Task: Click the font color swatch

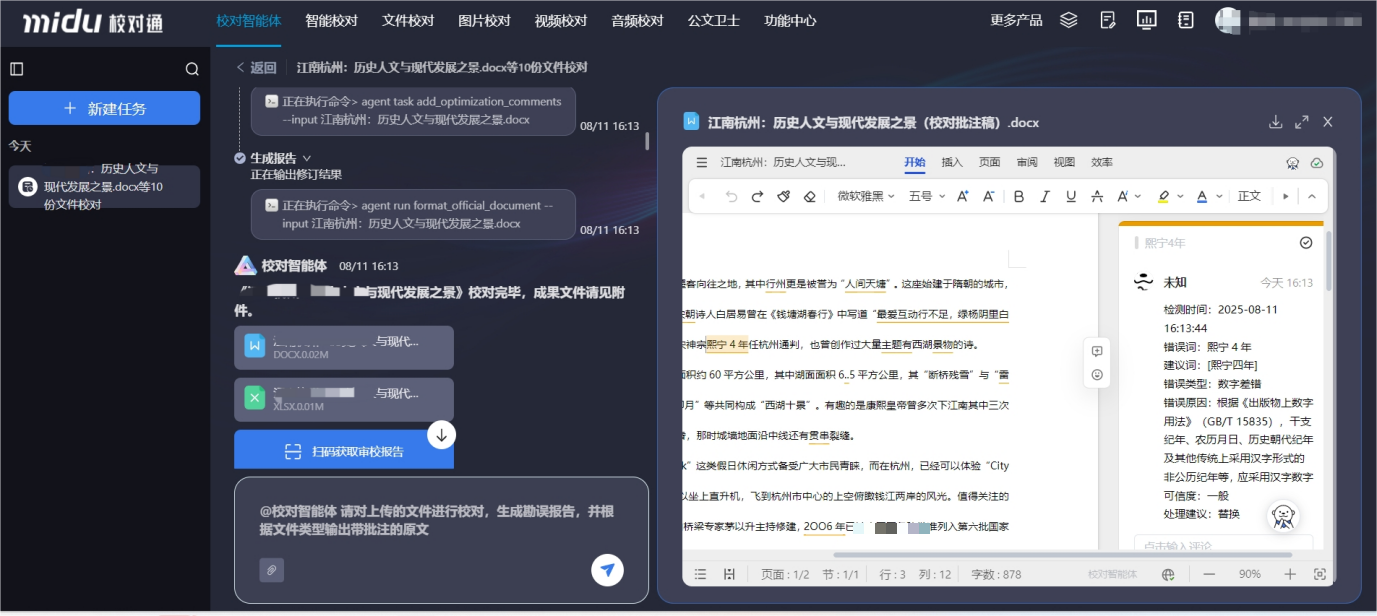Action: tap(1200, 196)
